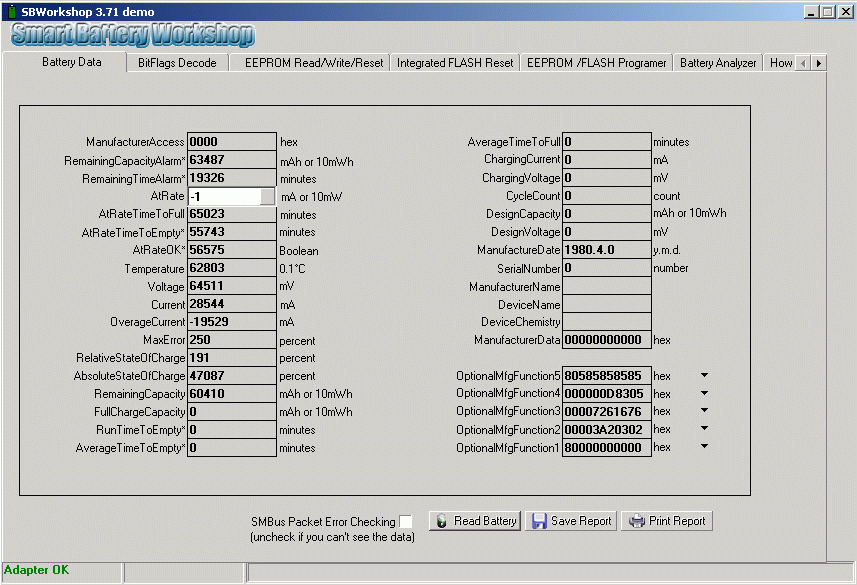
Task: Click RemainingCapacityAlarm value 63487
Action: [x=232, y=160]
